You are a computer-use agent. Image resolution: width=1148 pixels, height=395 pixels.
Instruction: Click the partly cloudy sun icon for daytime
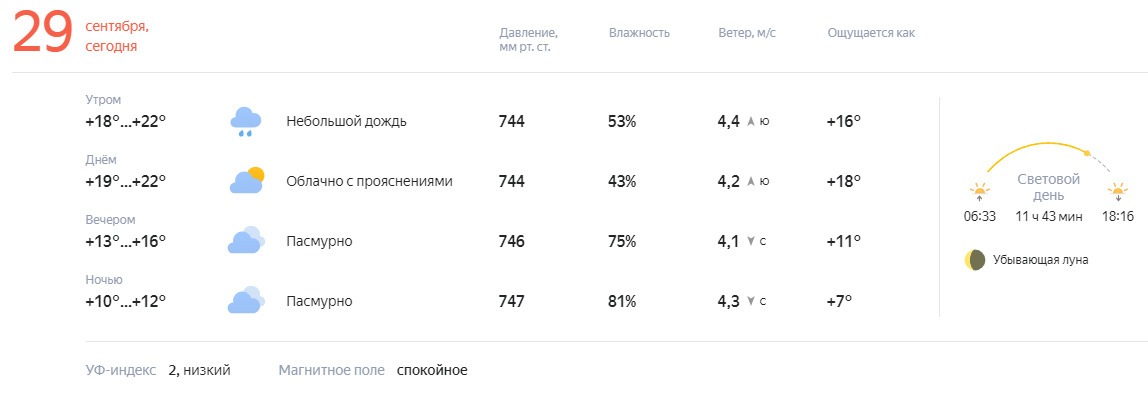(246, 181)
